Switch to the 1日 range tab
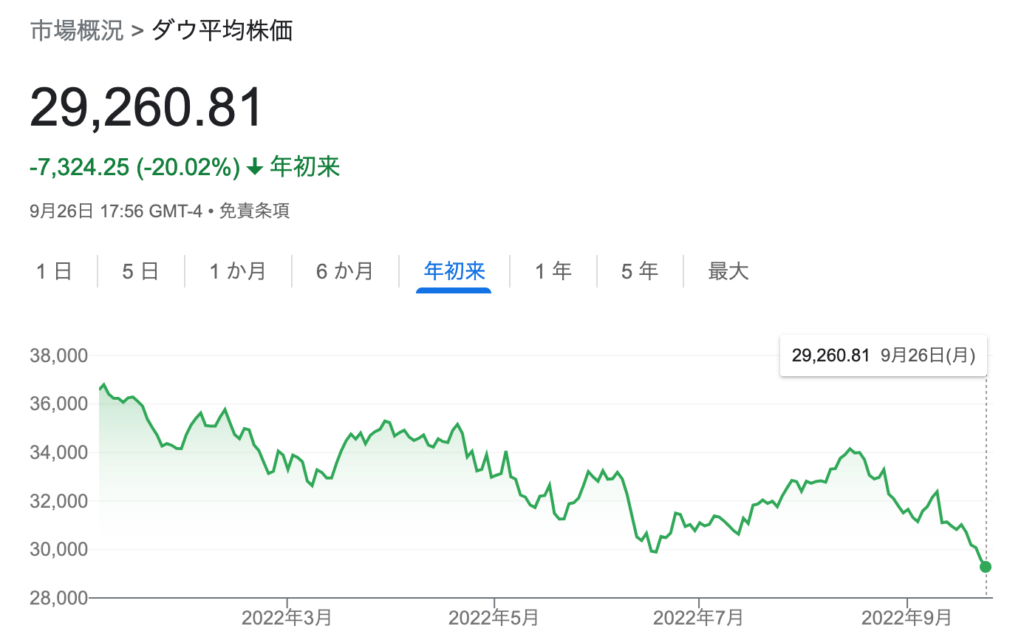The height and width of the screenshot is (643, 1024). (53, 271)
